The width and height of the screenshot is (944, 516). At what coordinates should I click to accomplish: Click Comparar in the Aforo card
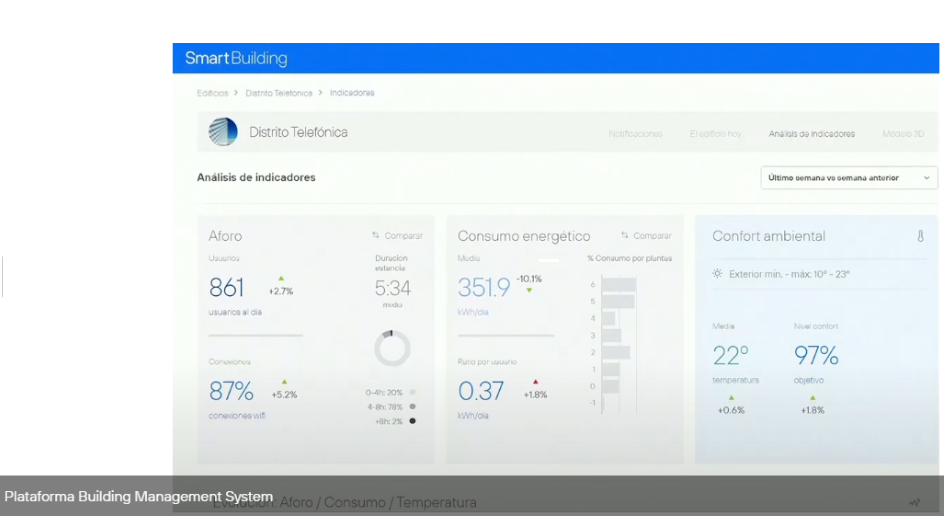[x=397, y=235]
